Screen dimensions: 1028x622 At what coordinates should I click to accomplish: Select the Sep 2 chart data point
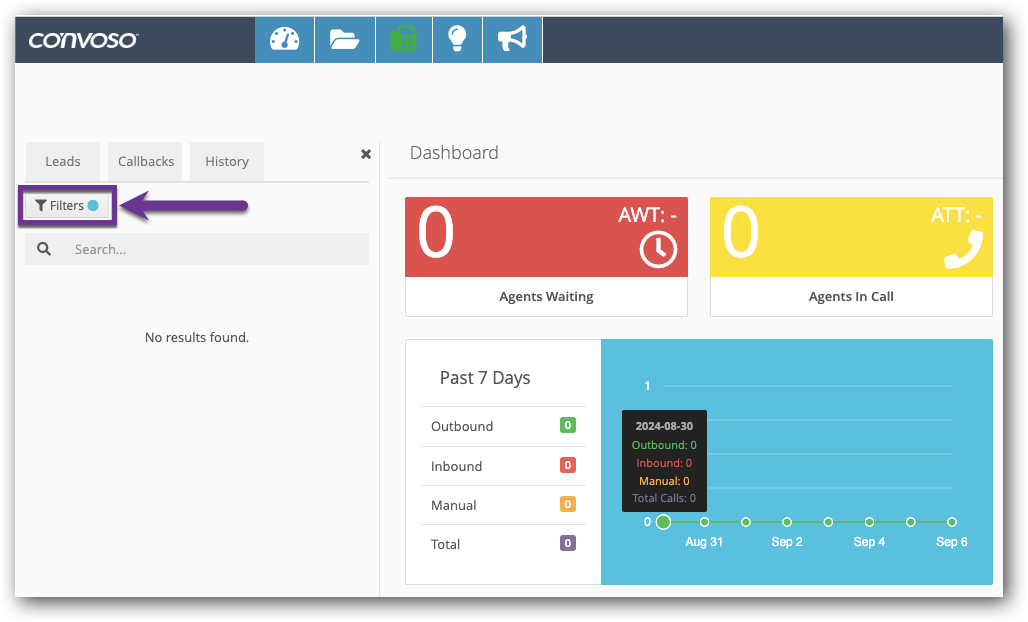pos(787,522)
